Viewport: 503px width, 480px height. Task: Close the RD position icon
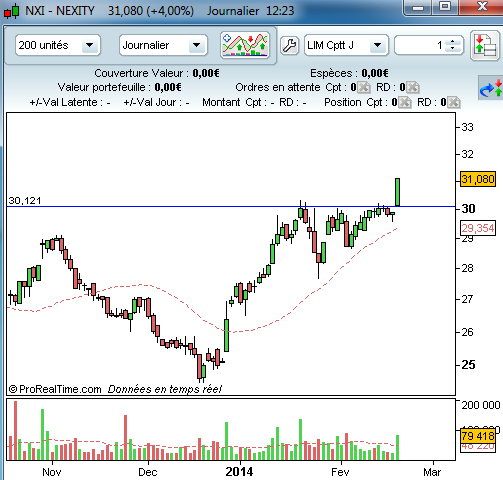point(454,102)
